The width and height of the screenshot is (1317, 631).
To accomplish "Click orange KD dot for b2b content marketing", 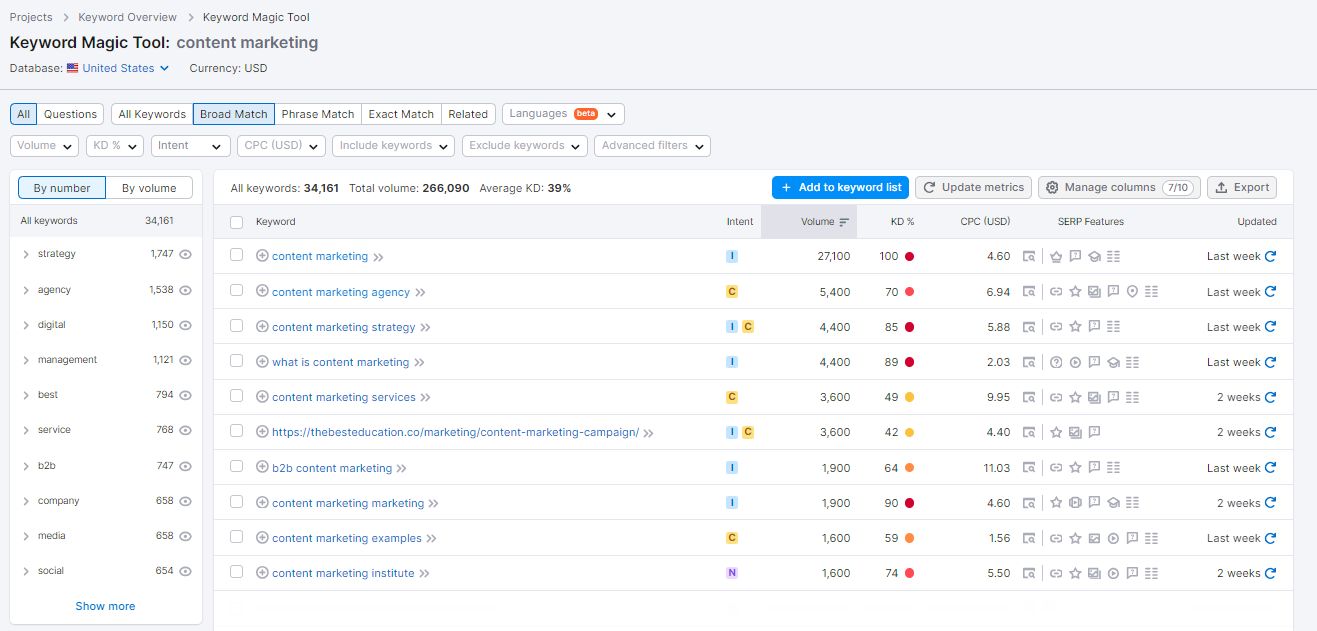I will point(909,468).
